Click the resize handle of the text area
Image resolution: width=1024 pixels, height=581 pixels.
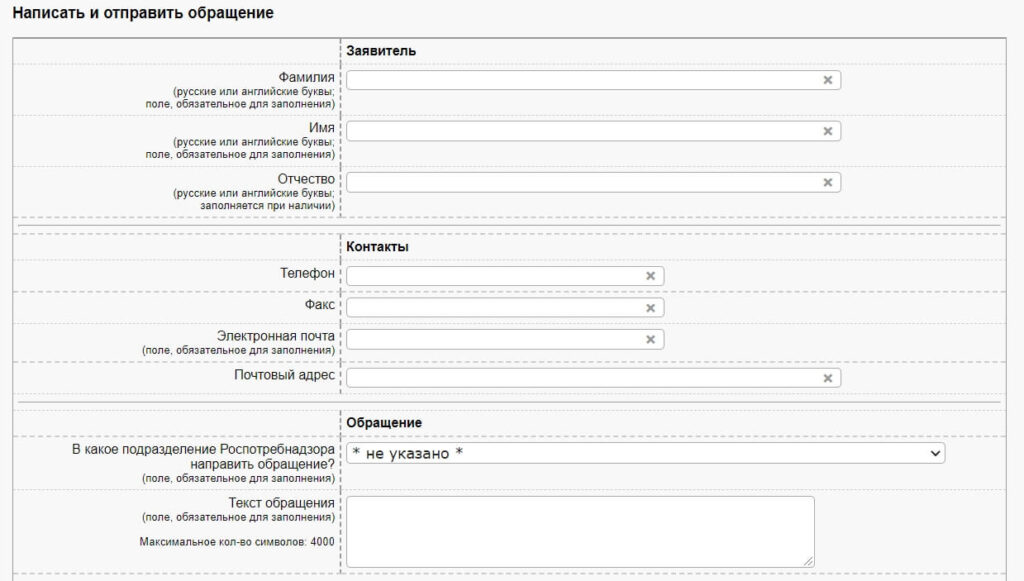click(x=809, y=562)
